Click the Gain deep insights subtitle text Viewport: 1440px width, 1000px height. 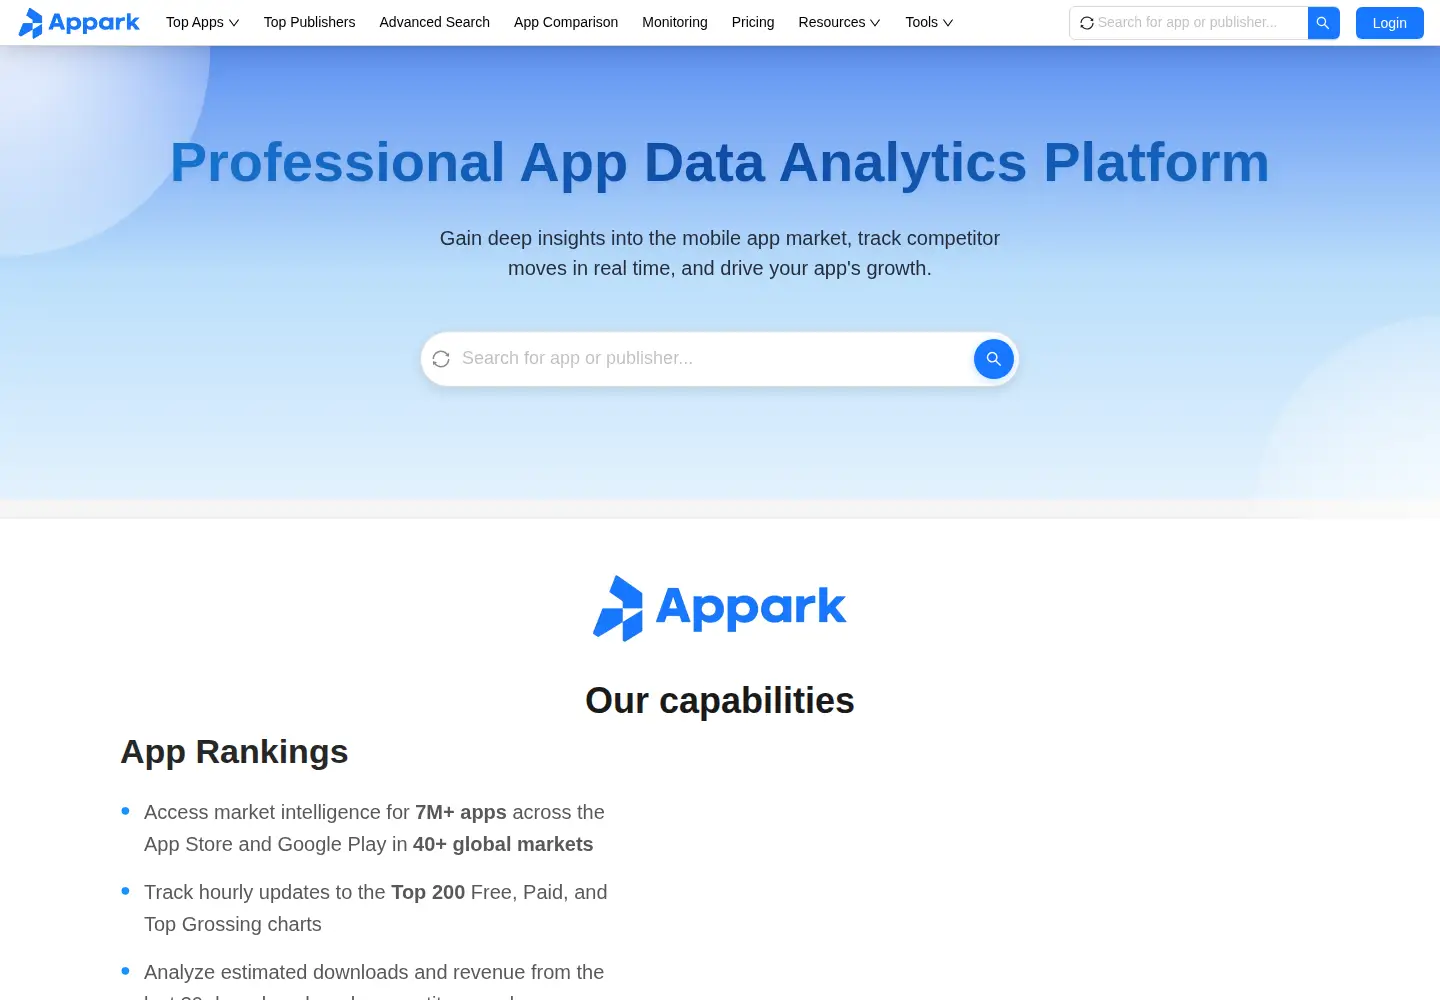point(720,253)
